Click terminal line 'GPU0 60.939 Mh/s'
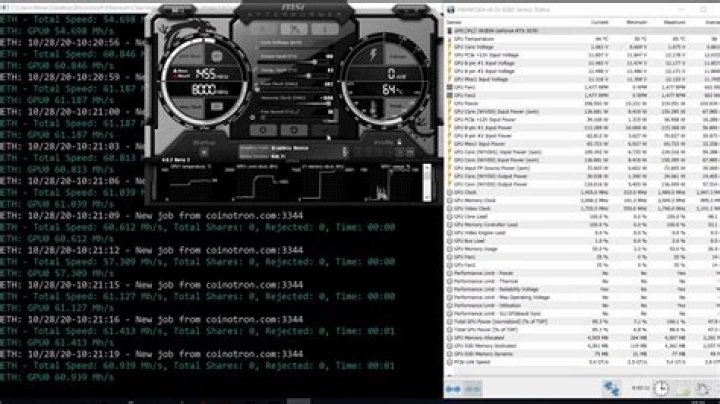 57,377
